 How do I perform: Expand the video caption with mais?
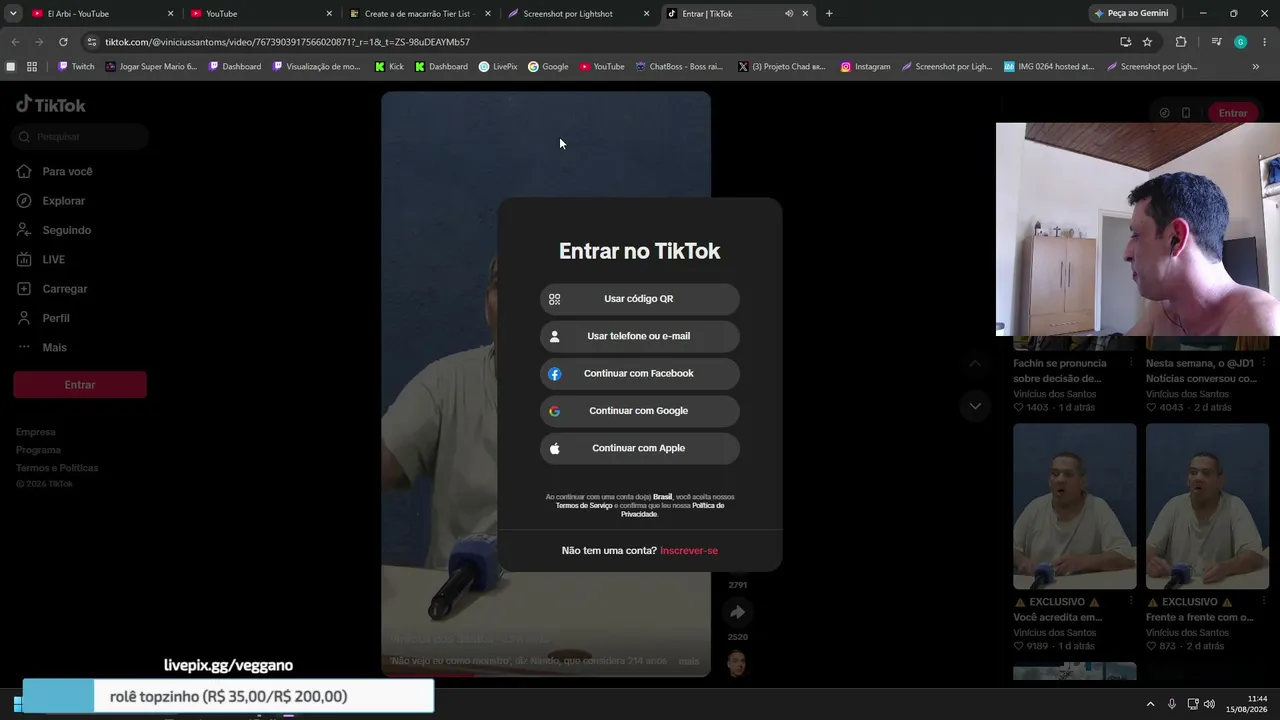(x=689, y=661)
